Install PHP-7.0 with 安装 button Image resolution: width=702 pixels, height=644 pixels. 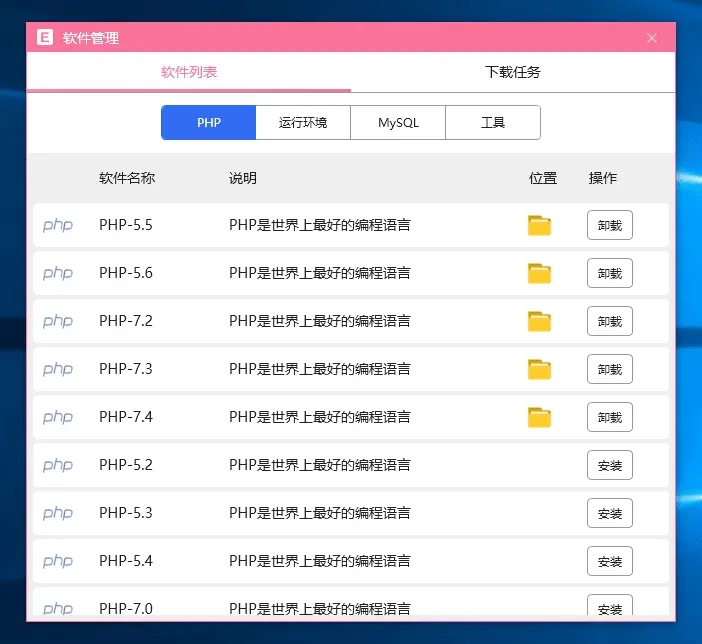(x=610, y=607)
